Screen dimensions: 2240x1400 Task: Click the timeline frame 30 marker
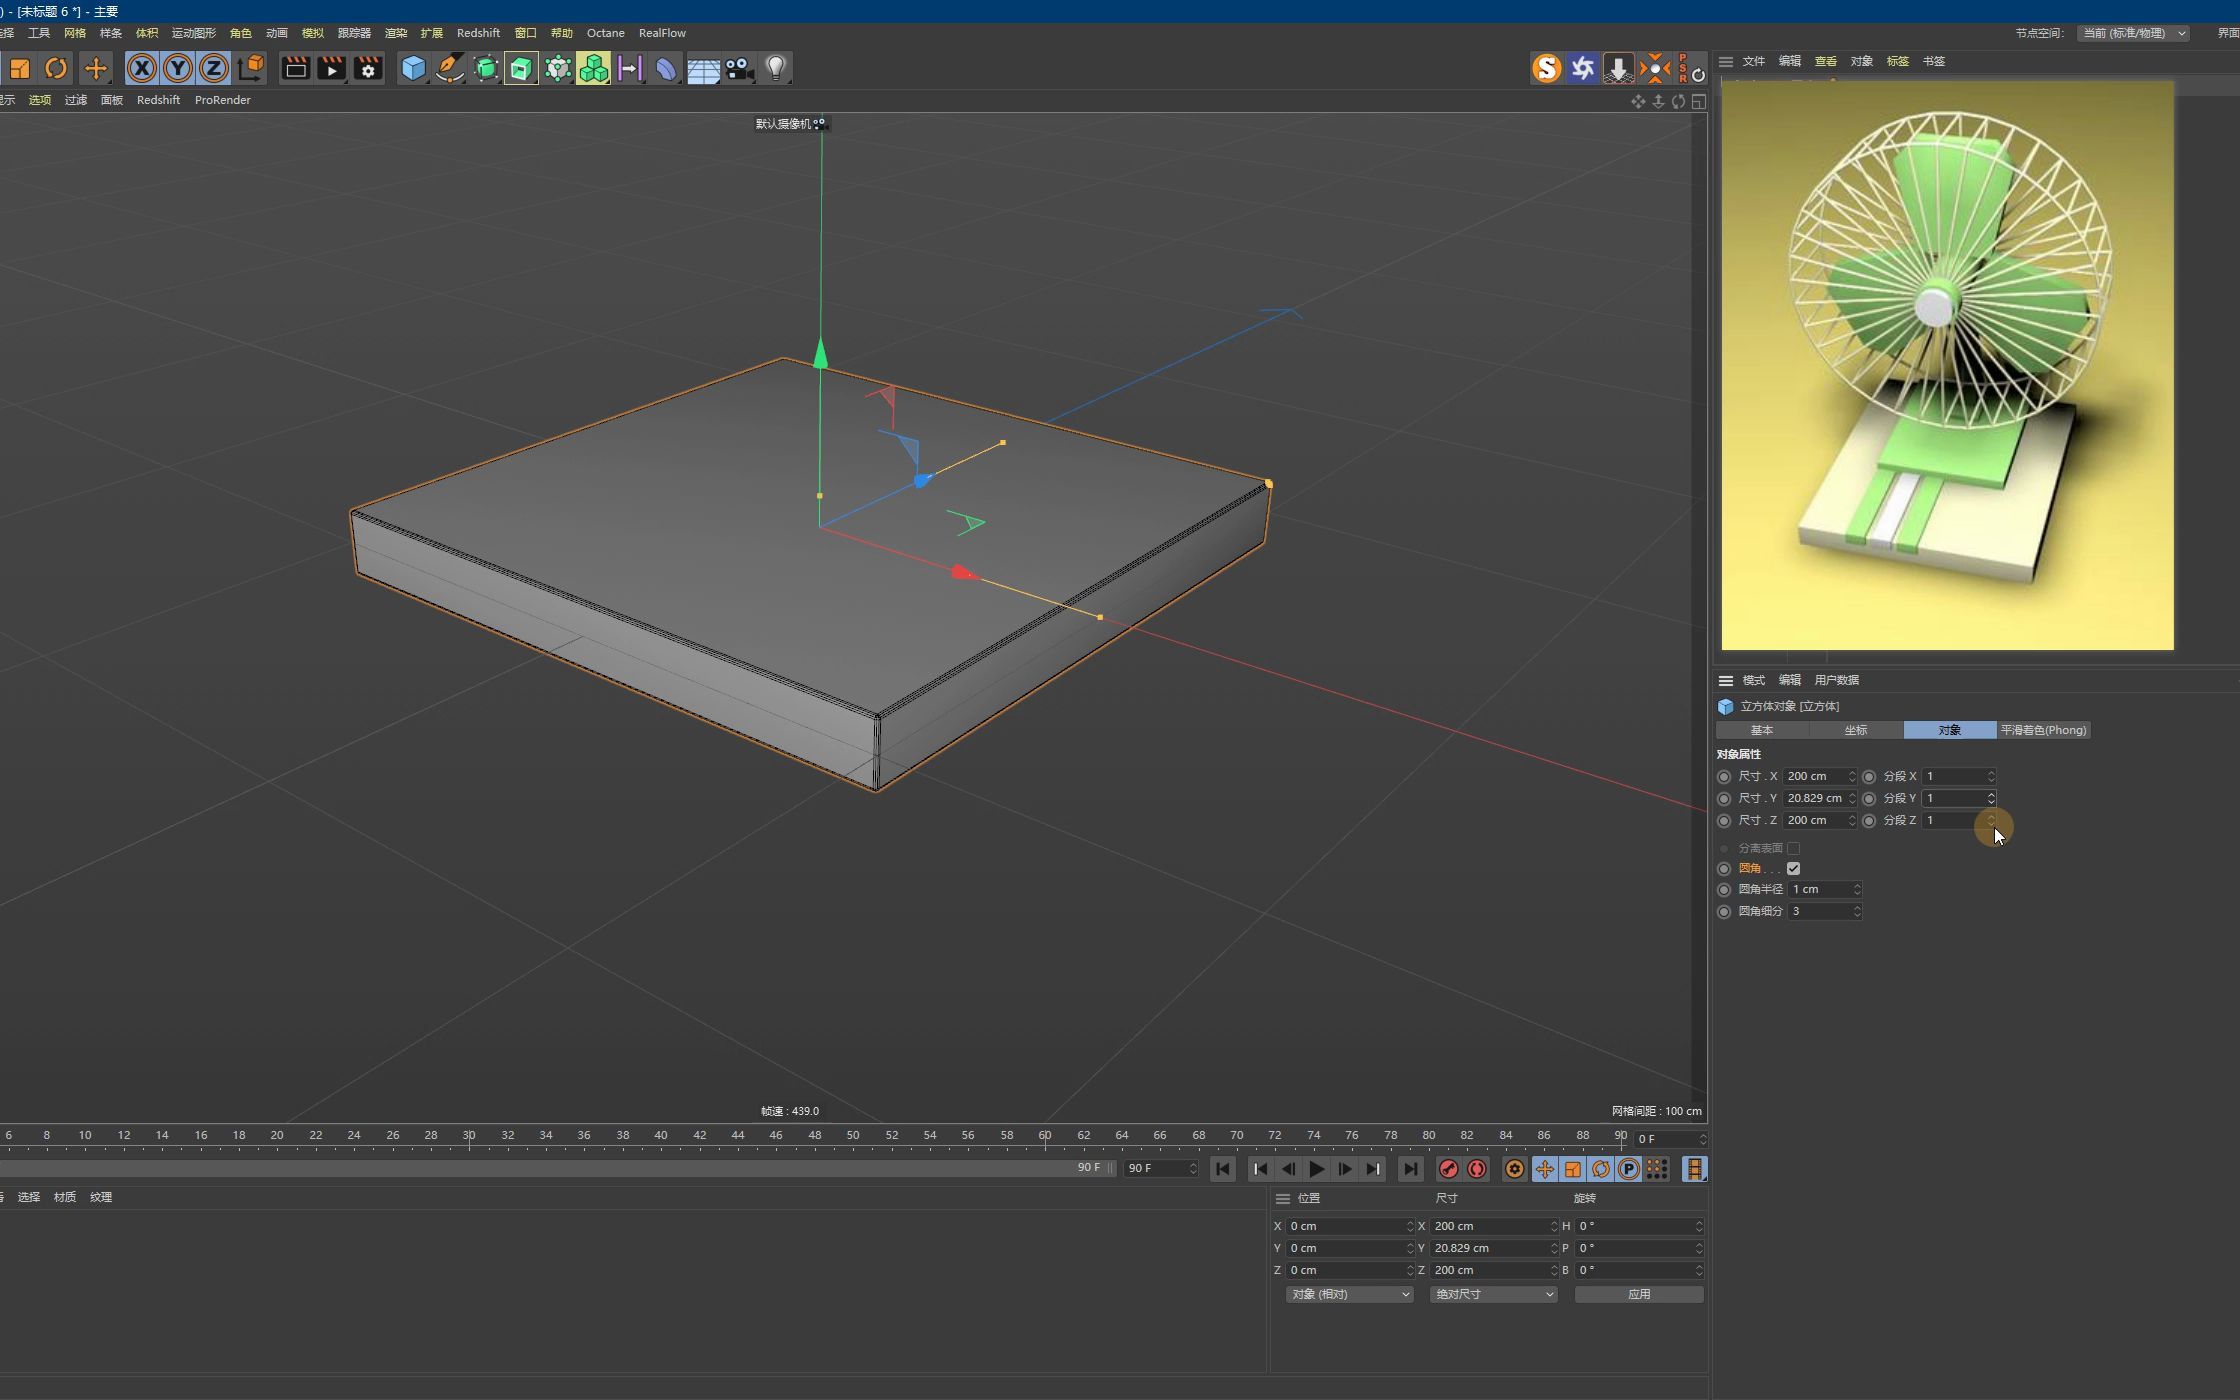coord(469,1136)
